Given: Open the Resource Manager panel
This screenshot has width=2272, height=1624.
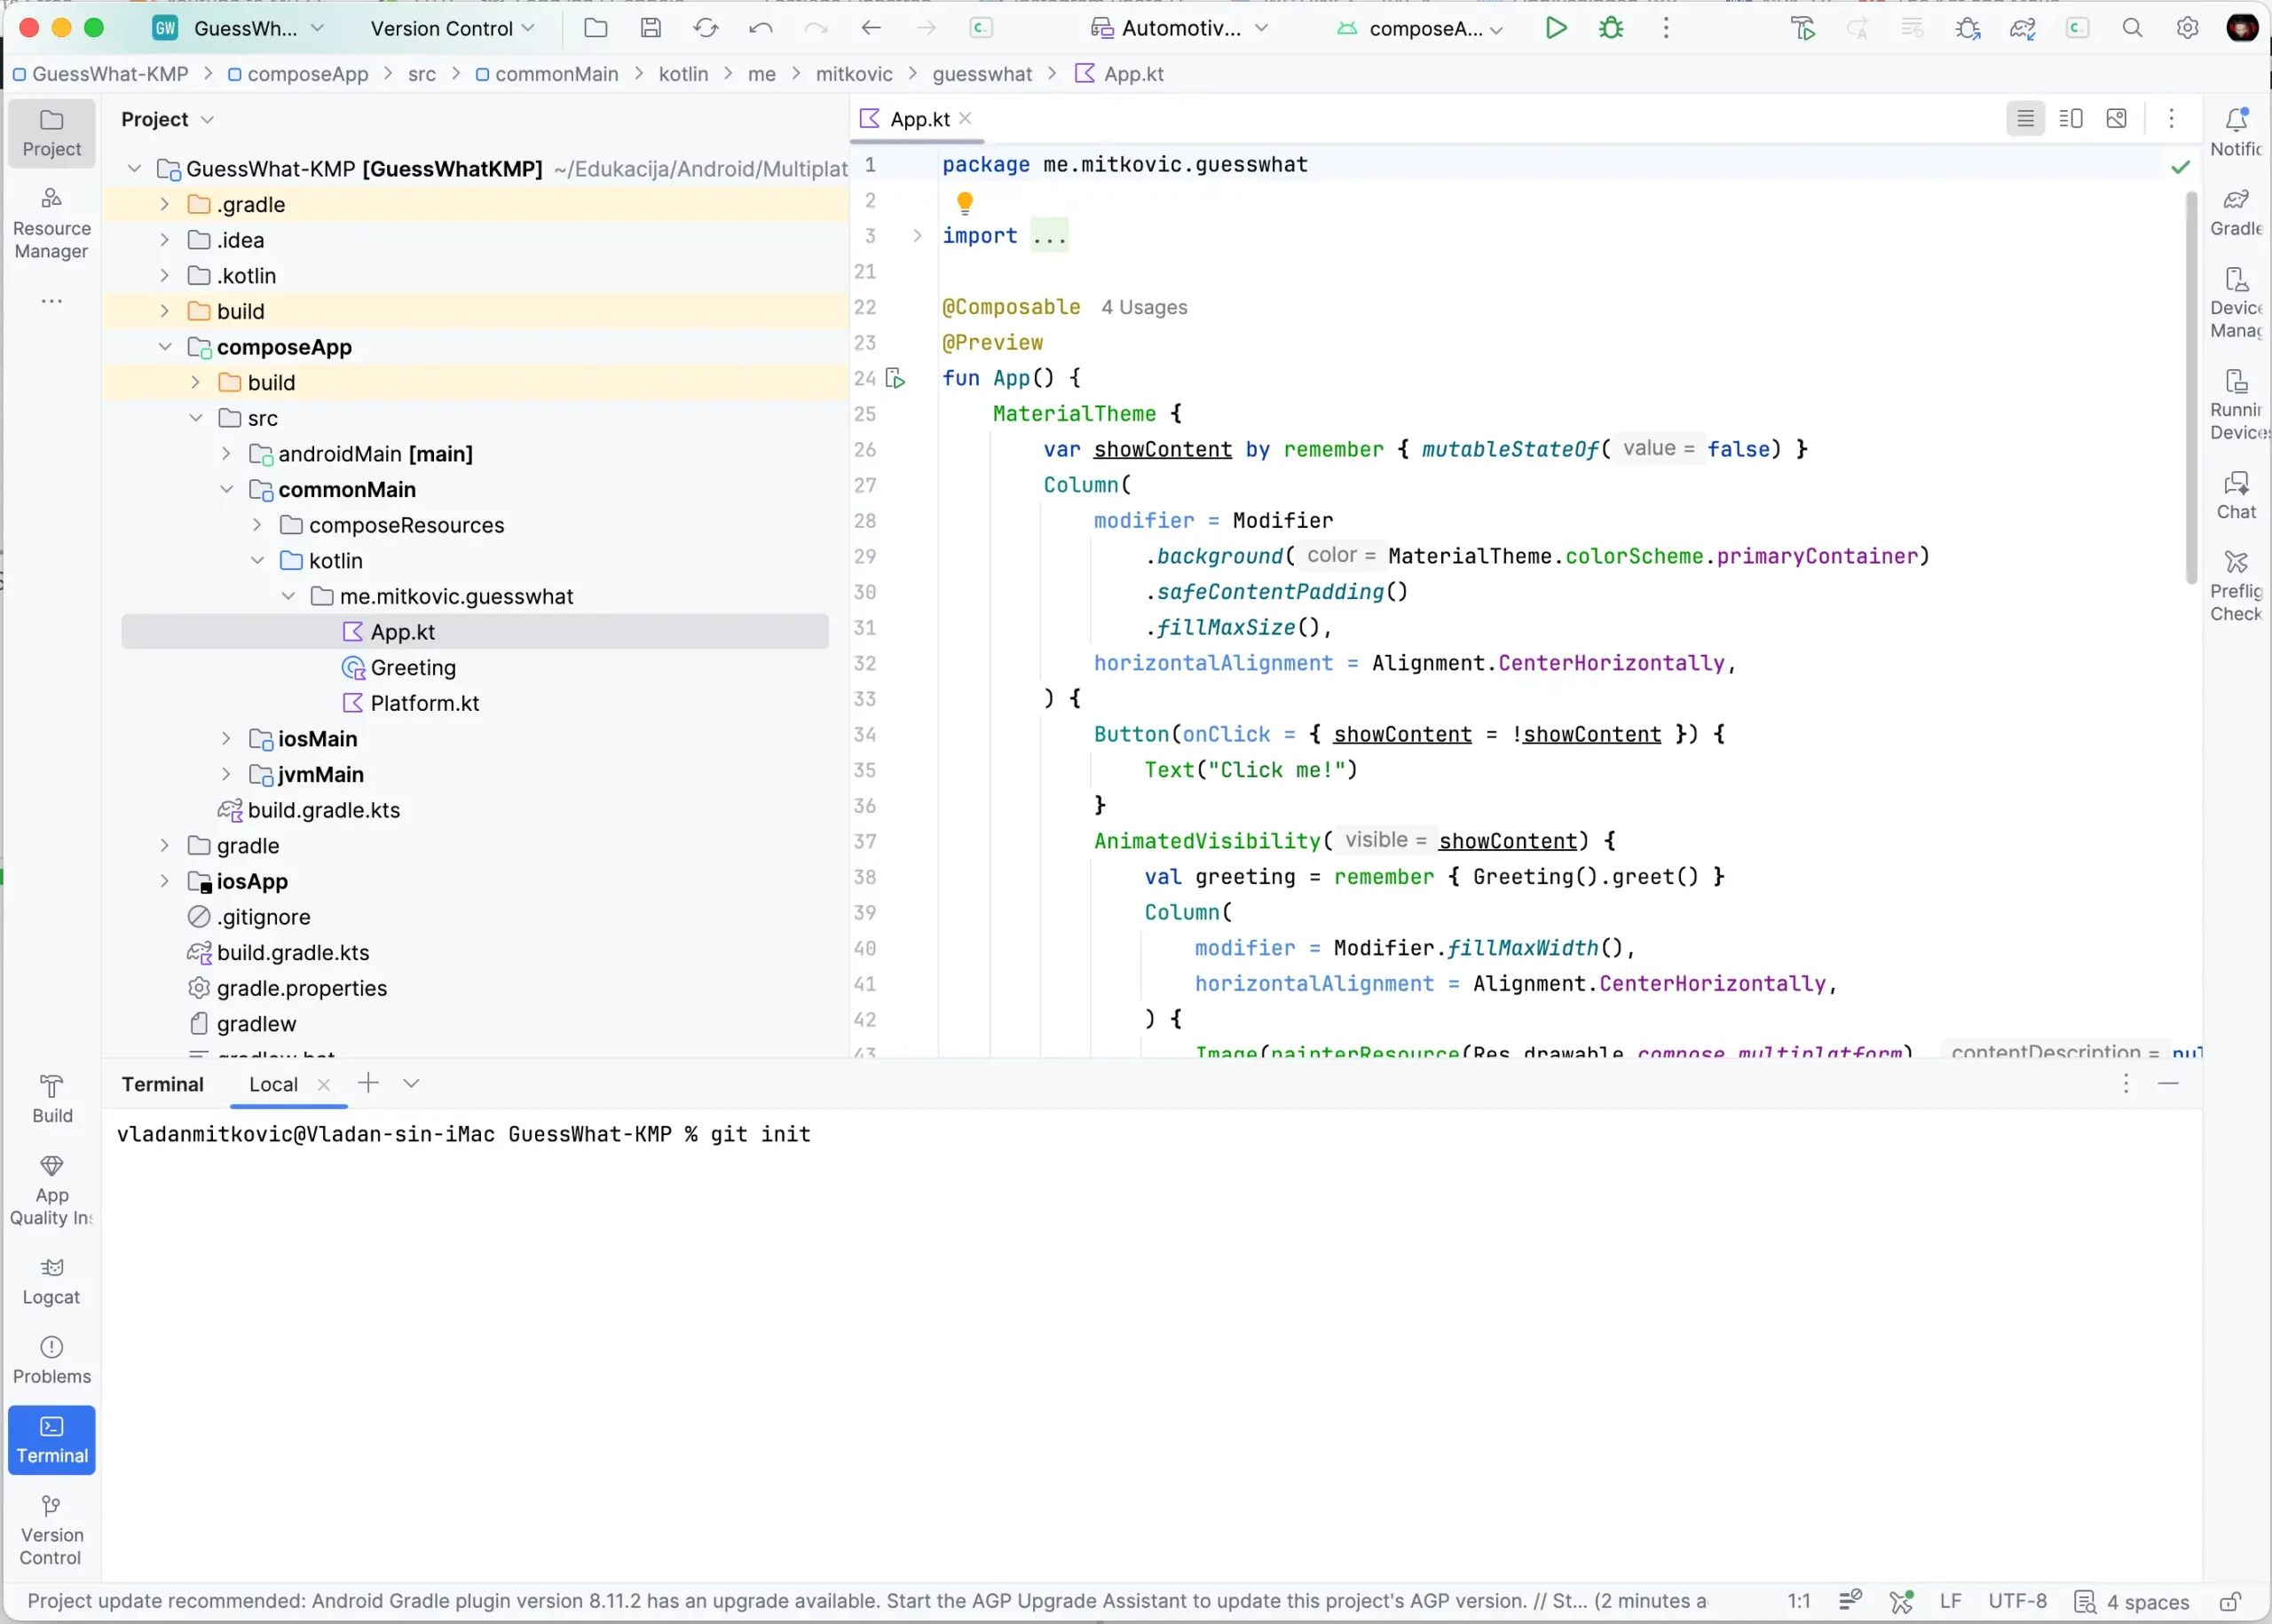Looking at the screenshot, I should 51,223.
